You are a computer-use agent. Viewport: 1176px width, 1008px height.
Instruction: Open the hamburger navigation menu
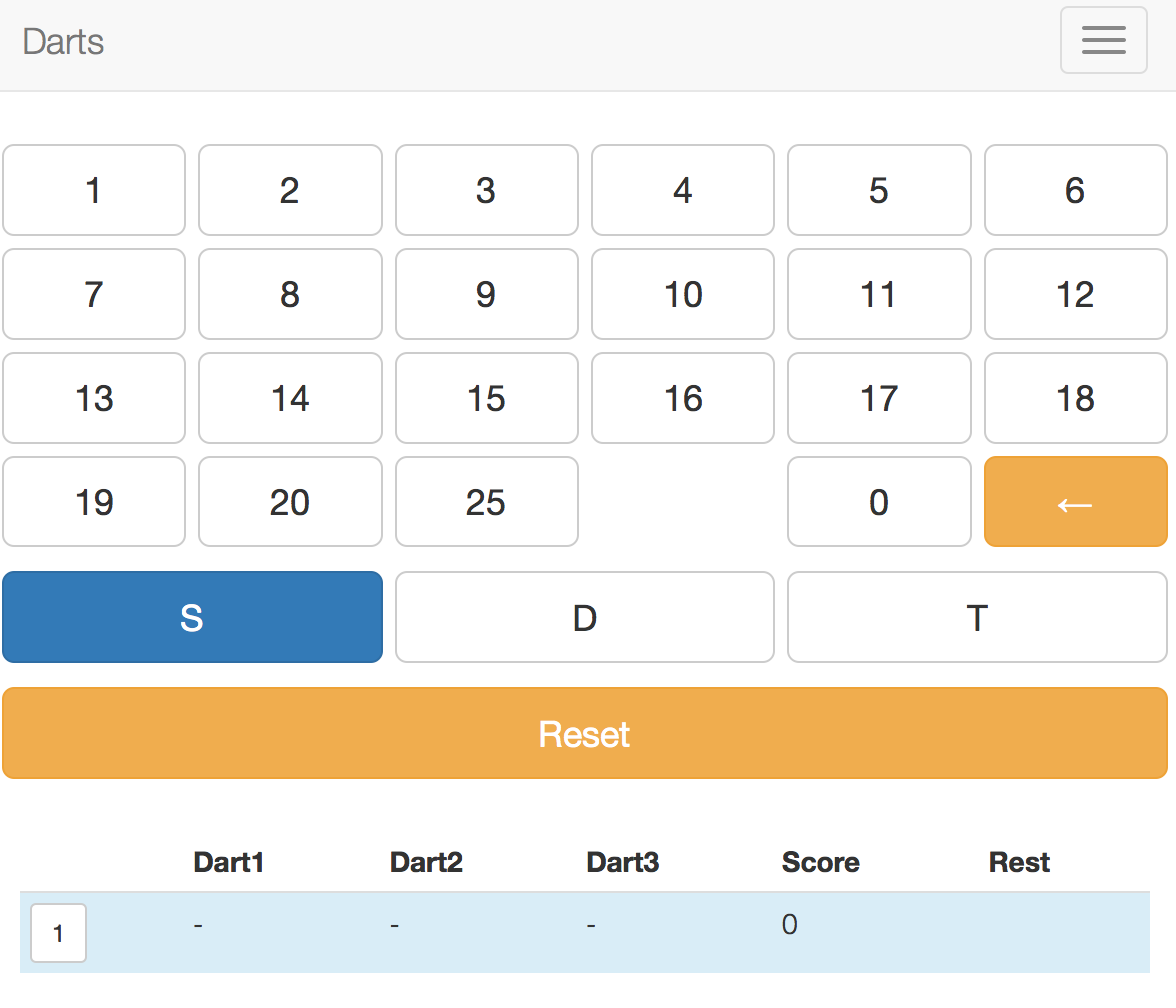click(x=1103, y=40)
